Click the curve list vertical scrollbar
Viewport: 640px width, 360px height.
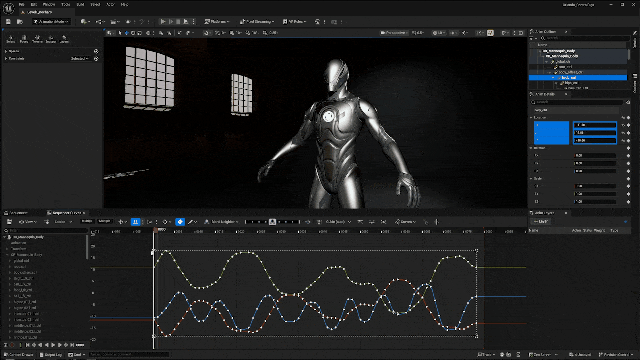[x=87, y=247]
